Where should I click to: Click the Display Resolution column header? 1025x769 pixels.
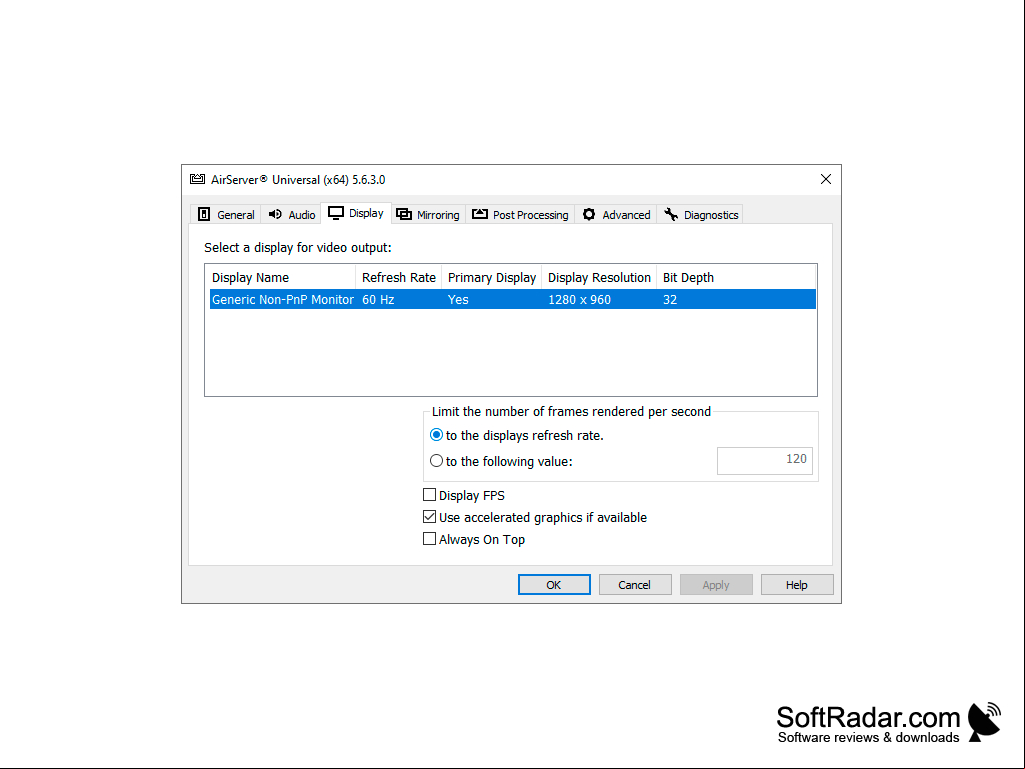tap(599, 277)
